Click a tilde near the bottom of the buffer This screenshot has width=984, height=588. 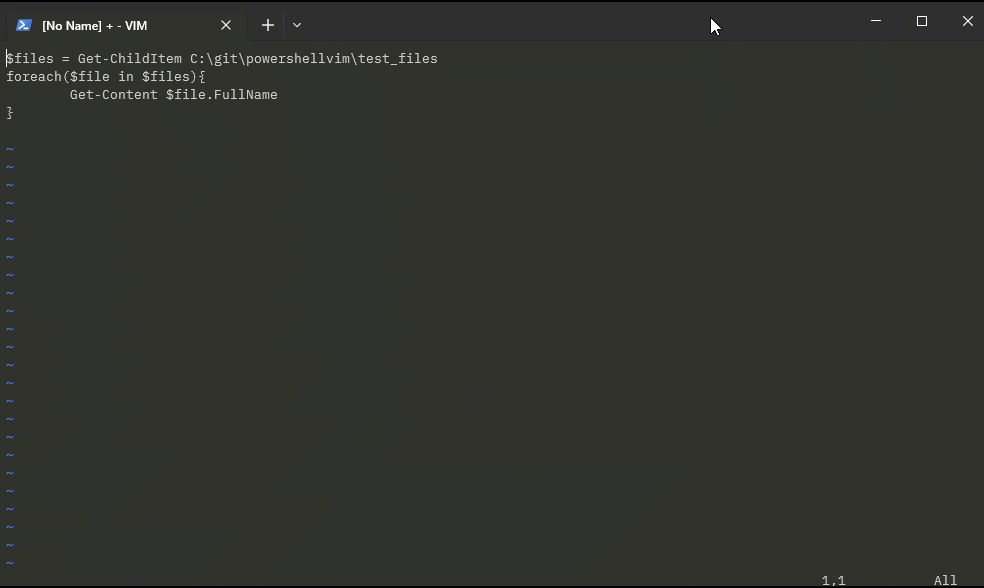point(9,561)
